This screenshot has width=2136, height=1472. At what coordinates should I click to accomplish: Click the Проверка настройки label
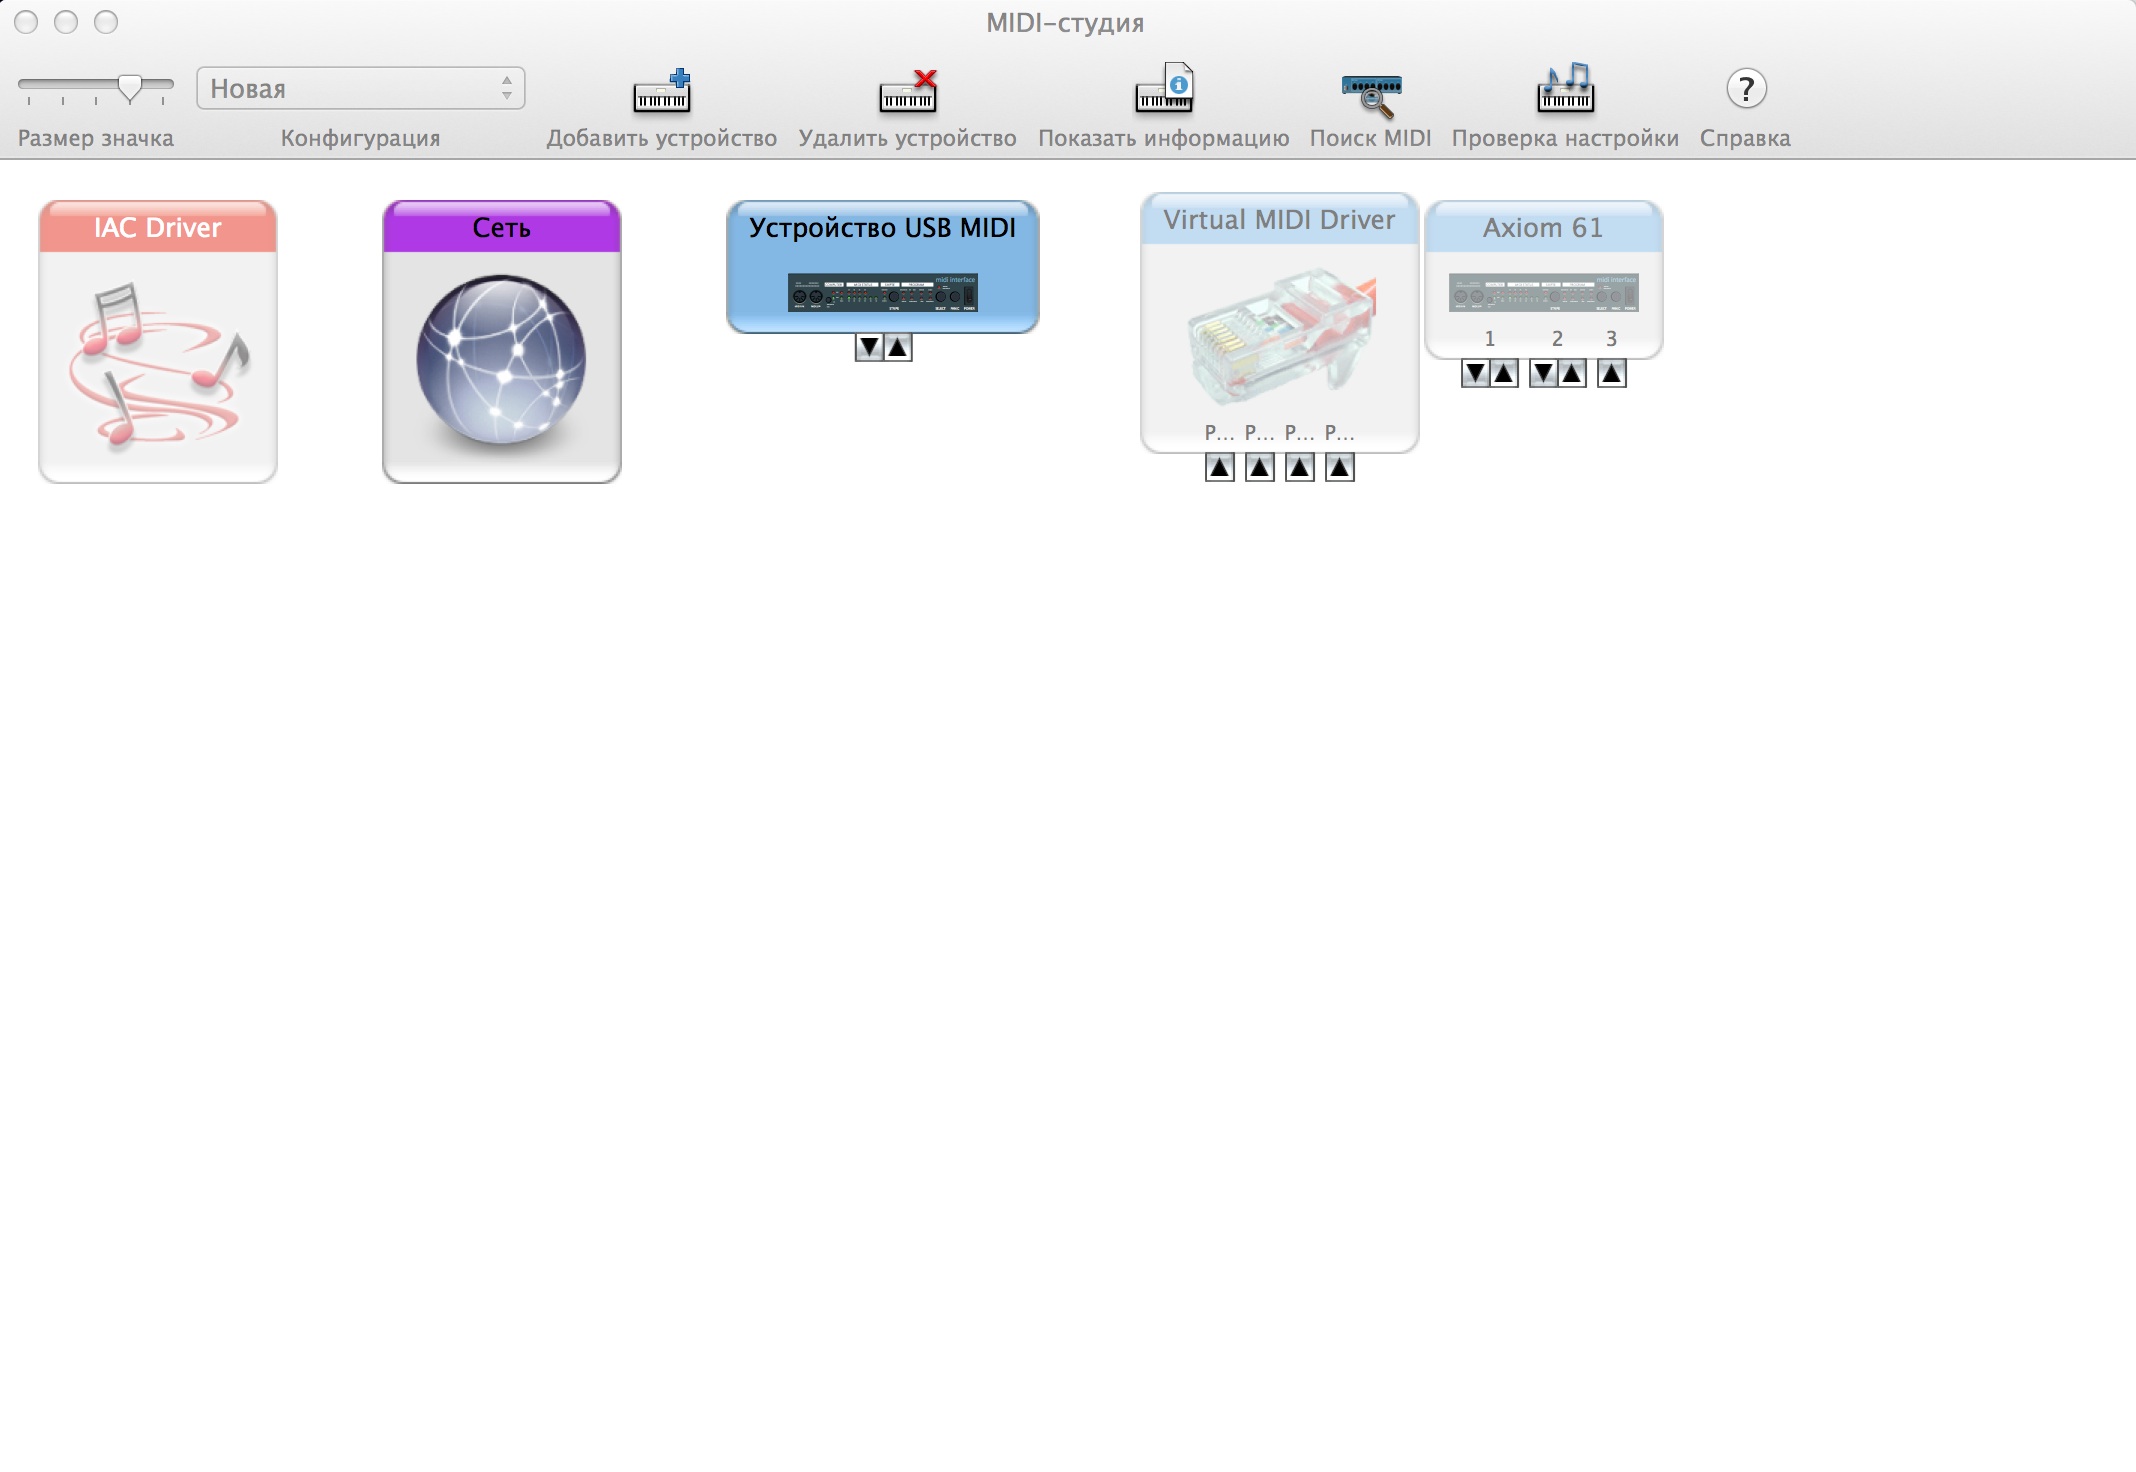pyautogui.click(x=1566, y=138)
